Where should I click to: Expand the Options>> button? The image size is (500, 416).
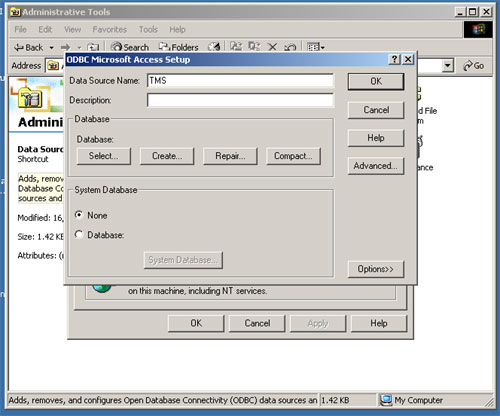tap(376, 269)
